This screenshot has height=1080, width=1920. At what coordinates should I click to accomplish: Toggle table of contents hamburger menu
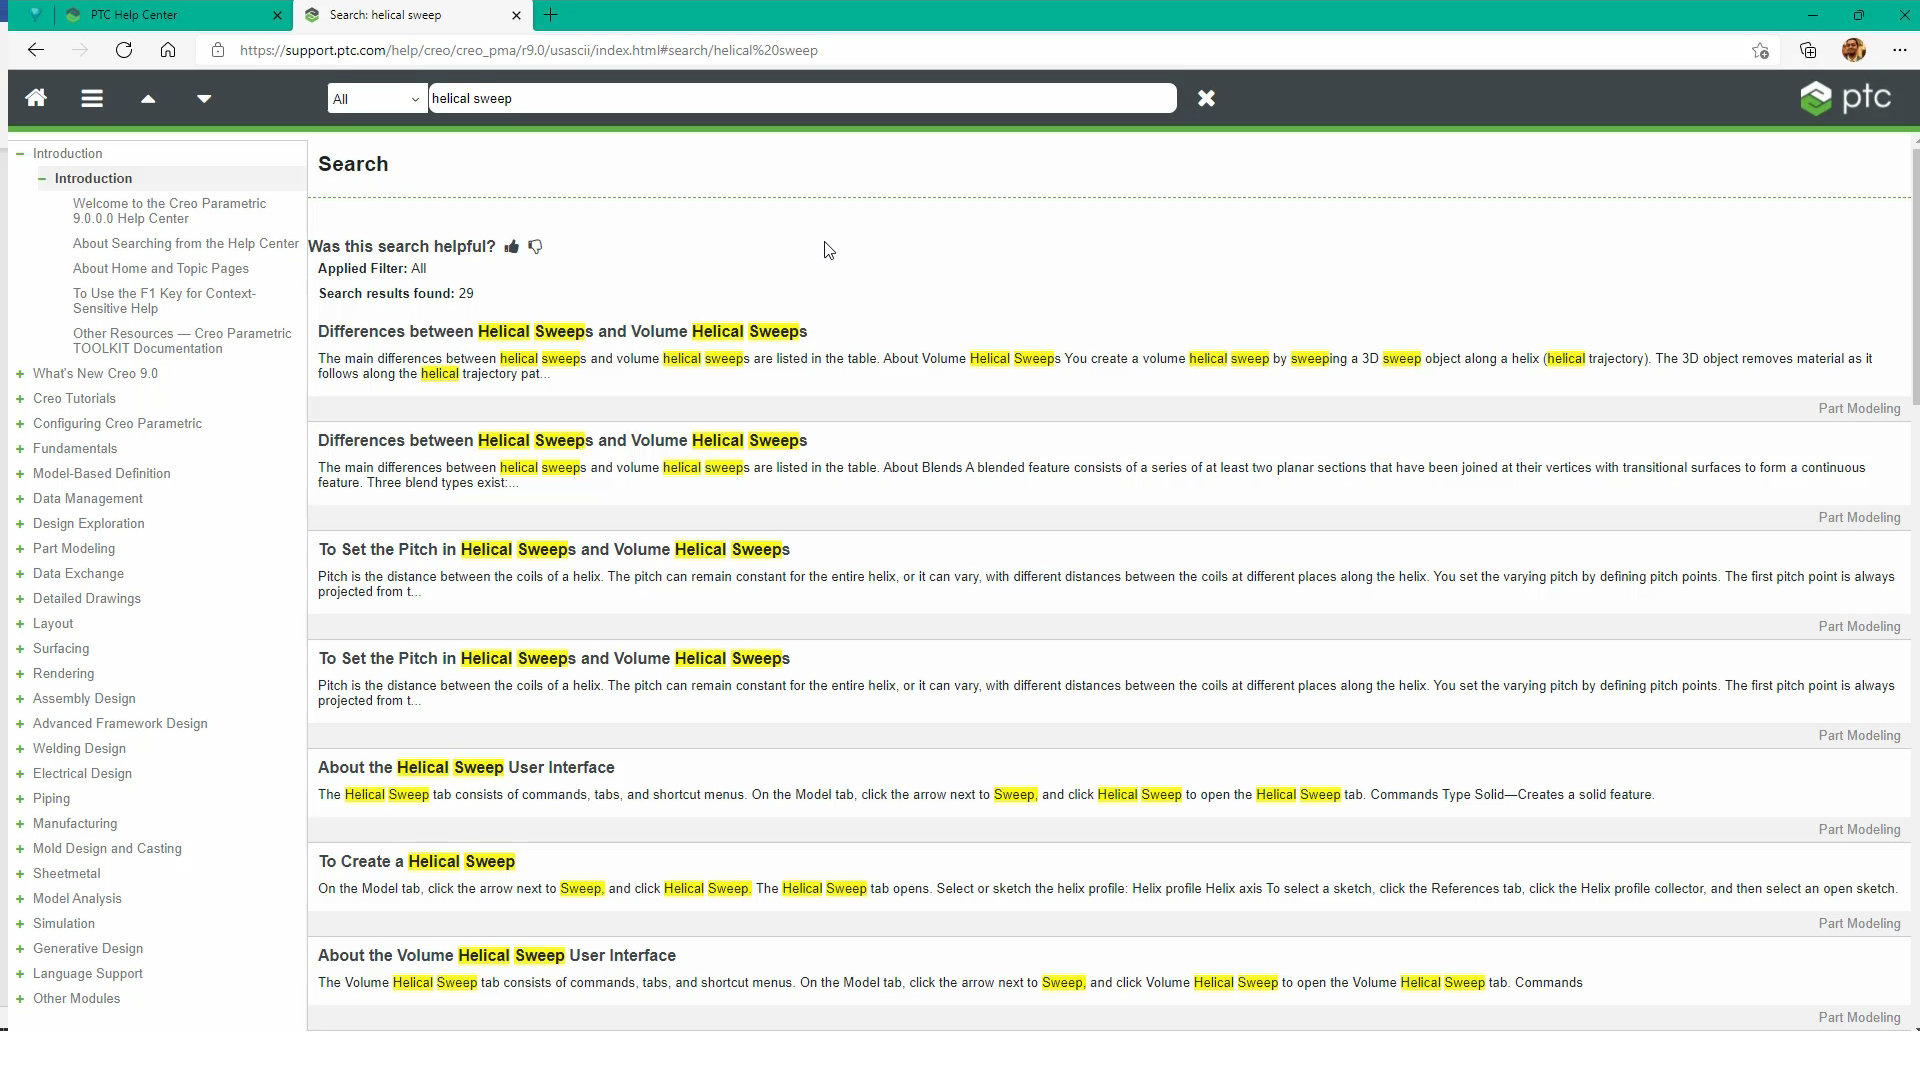pyautogui.click(x=92, y=98)
